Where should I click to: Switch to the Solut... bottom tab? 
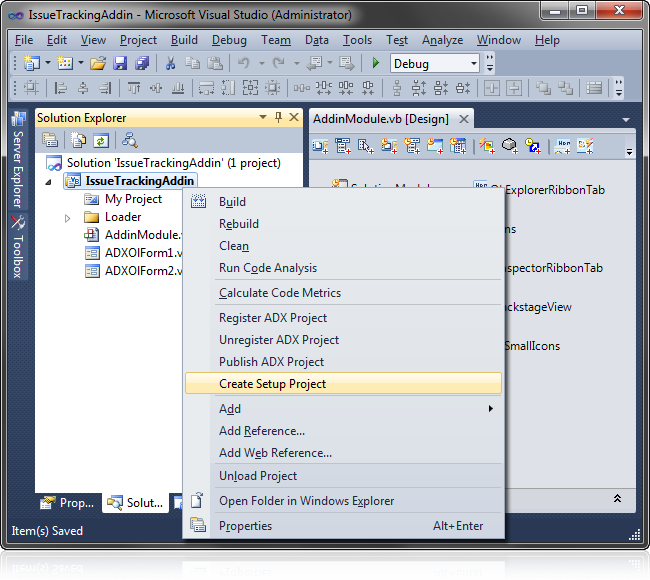[135, 503]
